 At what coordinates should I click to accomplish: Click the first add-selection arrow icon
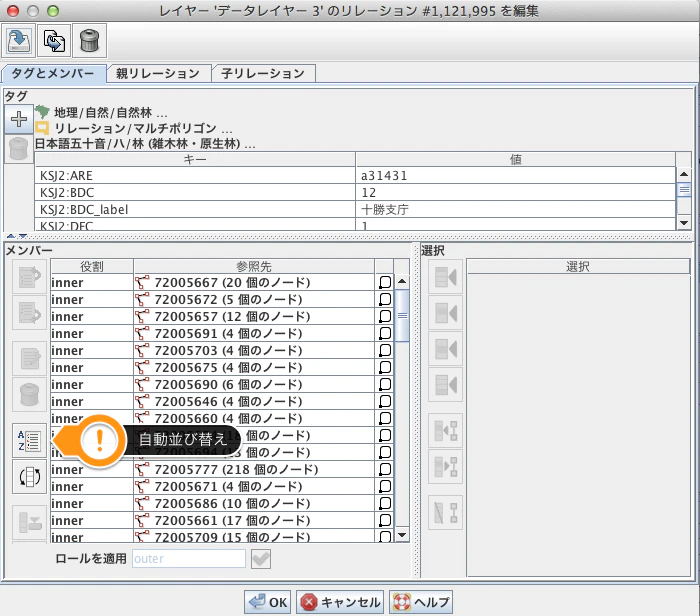pyautogui.click(x=446, y=277)
